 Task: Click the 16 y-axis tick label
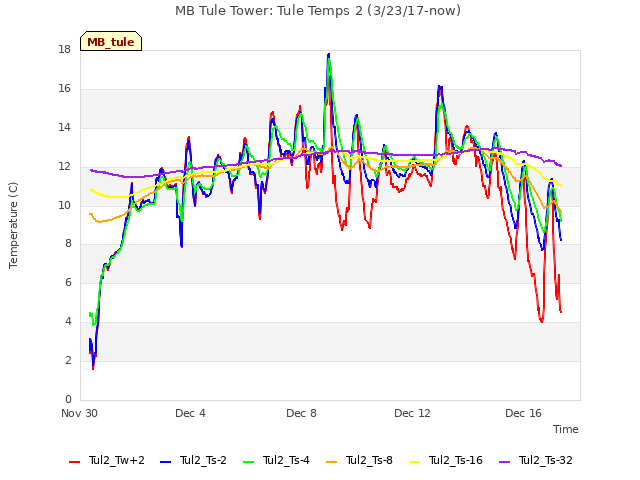point(64,89)
